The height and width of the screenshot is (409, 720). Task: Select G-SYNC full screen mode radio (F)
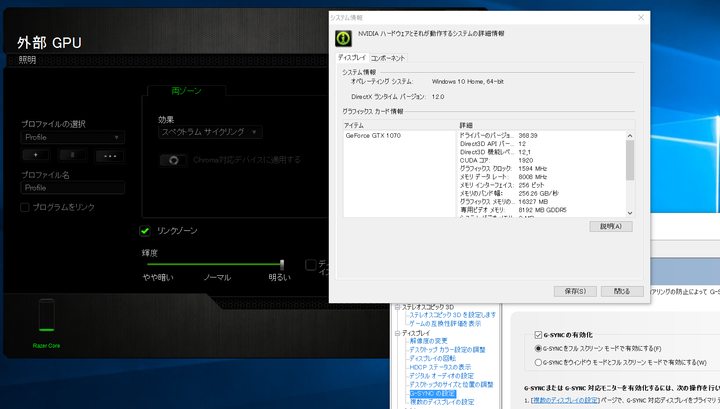coord(538,348)
